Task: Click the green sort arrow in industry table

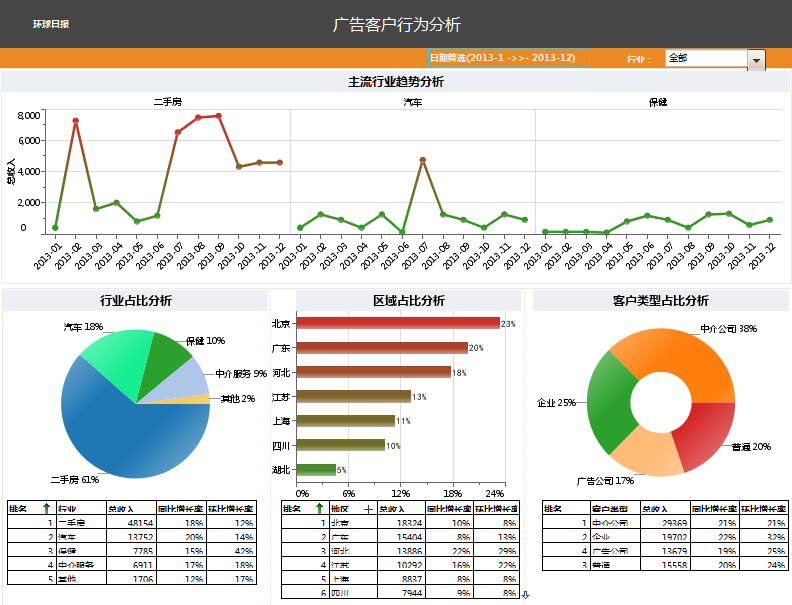Action: click(x=46, y=508)
